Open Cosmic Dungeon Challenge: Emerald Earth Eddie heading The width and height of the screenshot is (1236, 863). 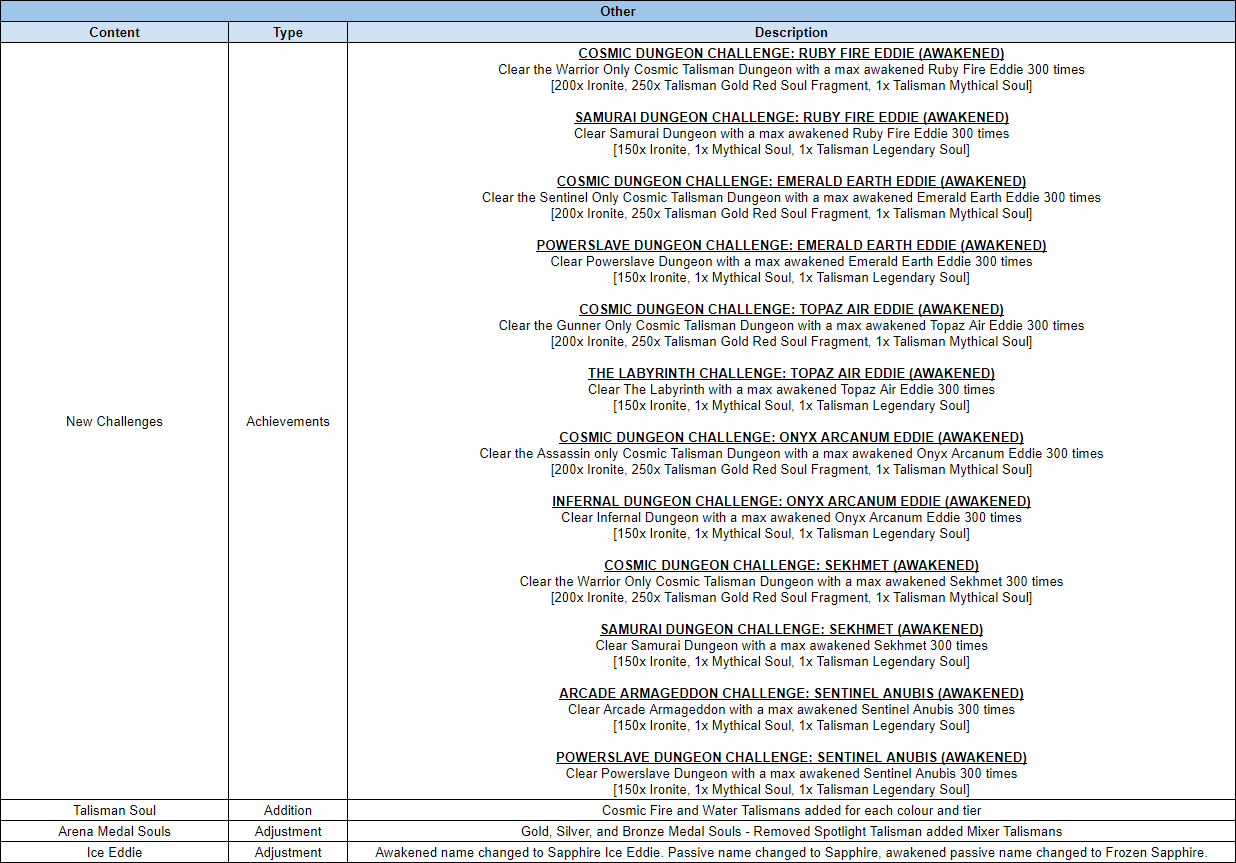point(791,181)
